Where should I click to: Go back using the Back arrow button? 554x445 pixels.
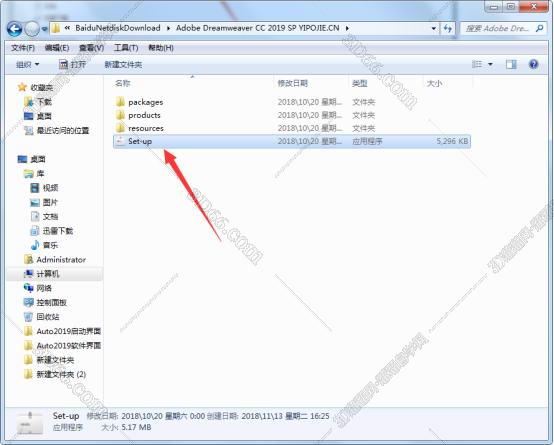pyautogui.click(x=14, y=29)
